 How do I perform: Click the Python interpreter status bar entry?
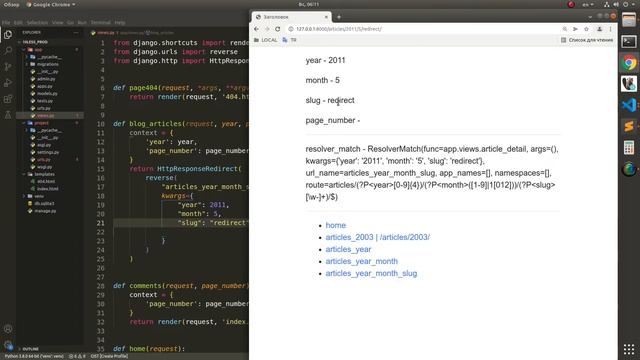click(x=34, y=356)
